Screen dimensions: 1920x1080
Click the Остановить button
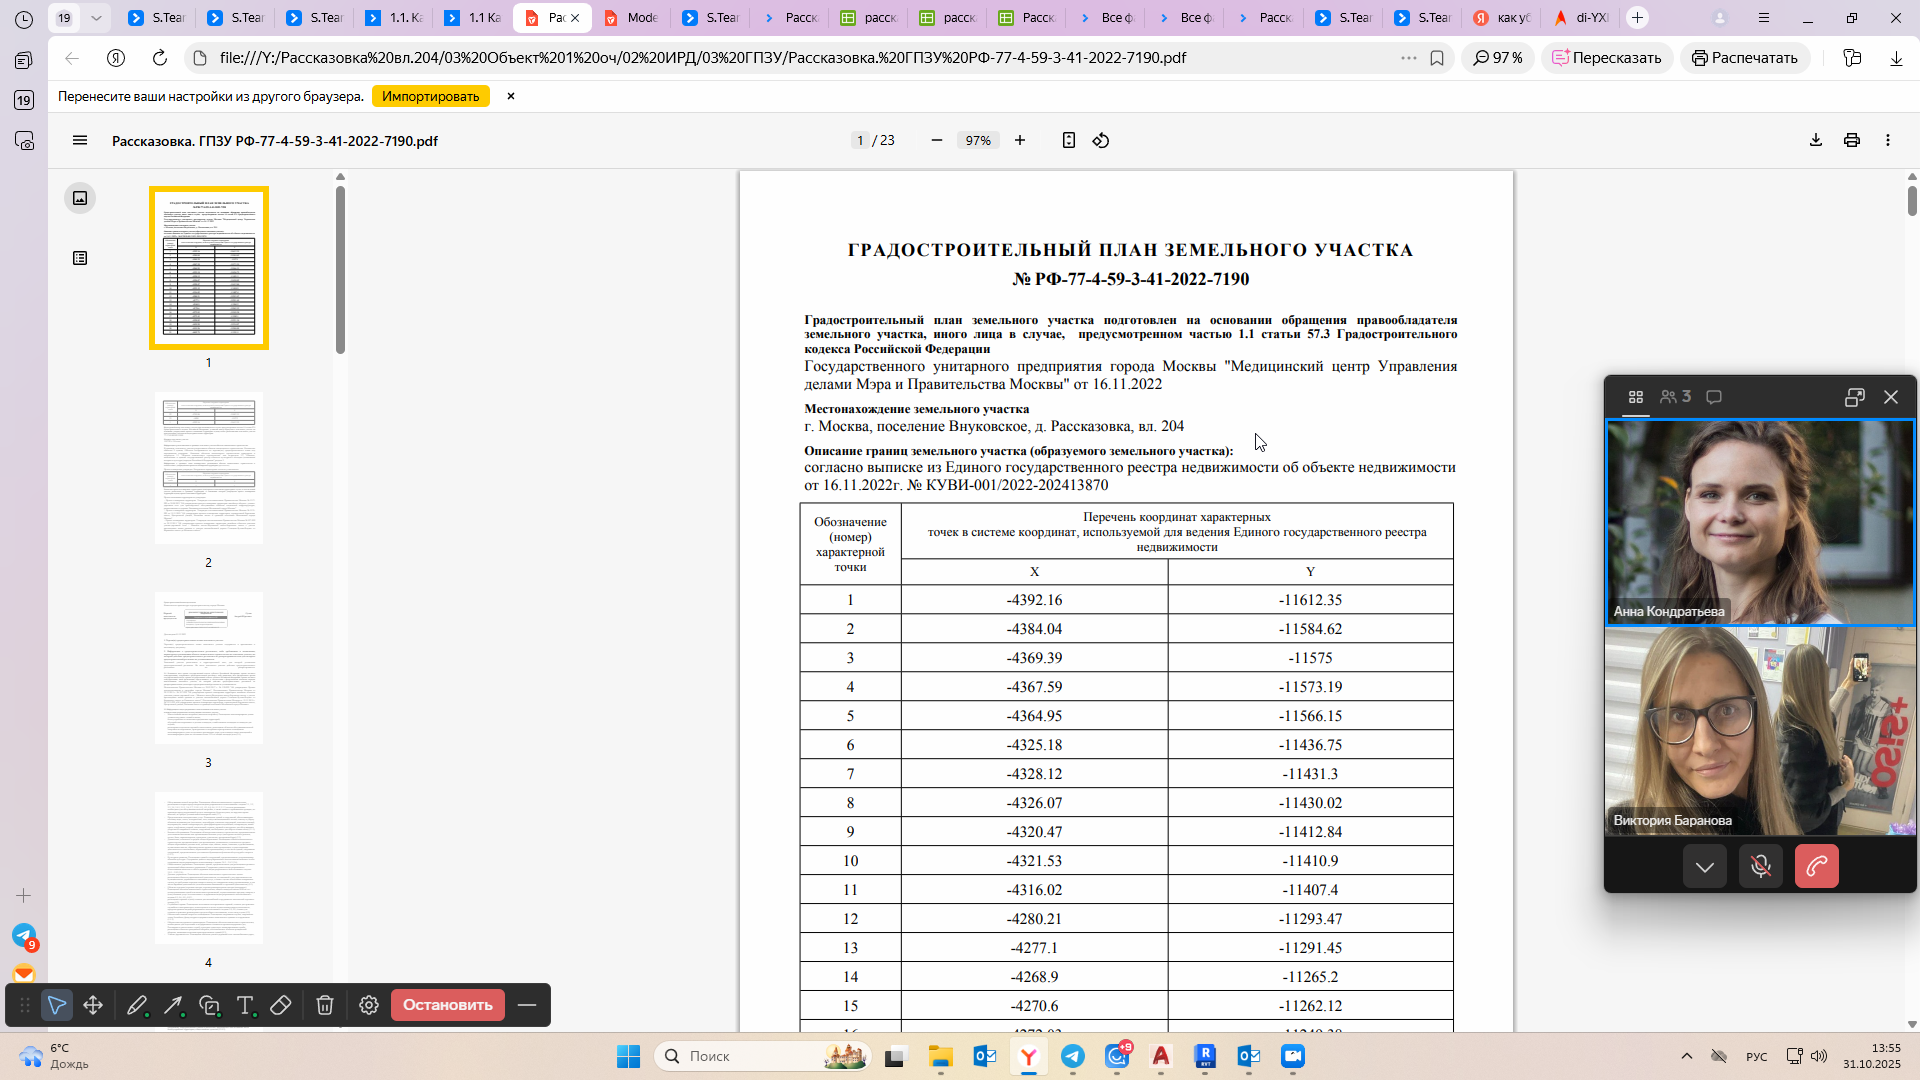(447, 1005)
